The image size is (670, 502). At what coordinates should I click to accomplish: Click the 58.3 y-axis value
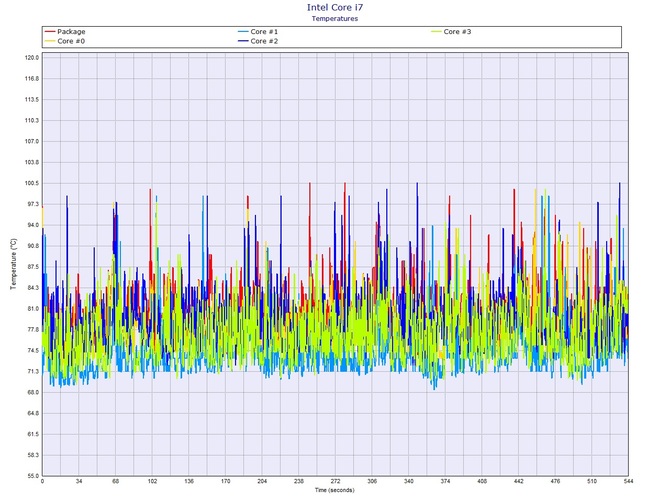(33, 455)
